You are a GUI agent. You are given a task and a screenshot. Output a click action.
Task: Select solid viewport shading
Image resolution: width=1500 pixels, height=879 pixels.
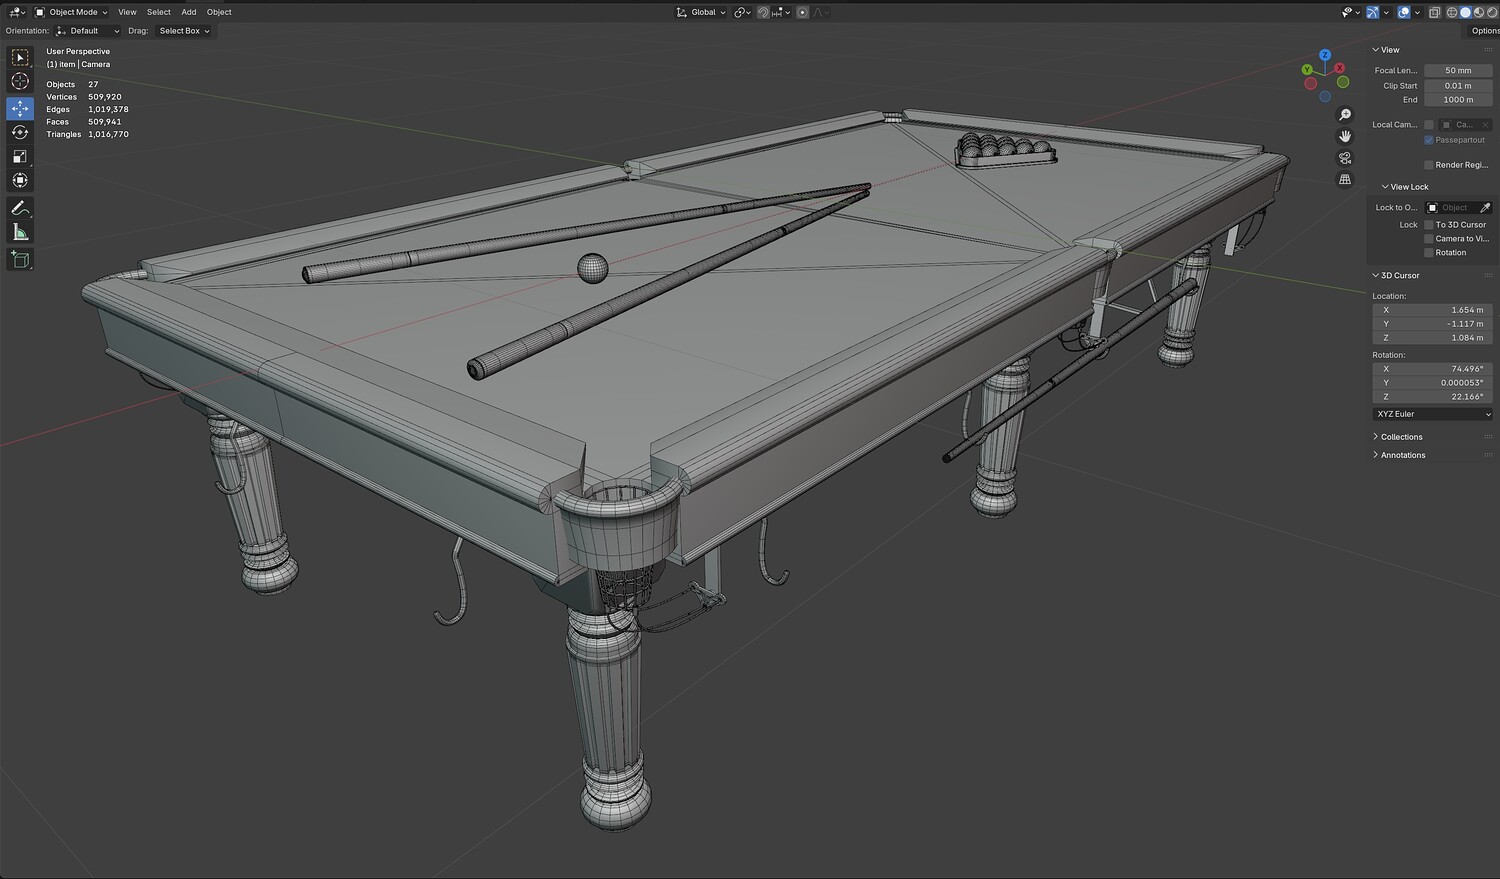pos(1465,12)
